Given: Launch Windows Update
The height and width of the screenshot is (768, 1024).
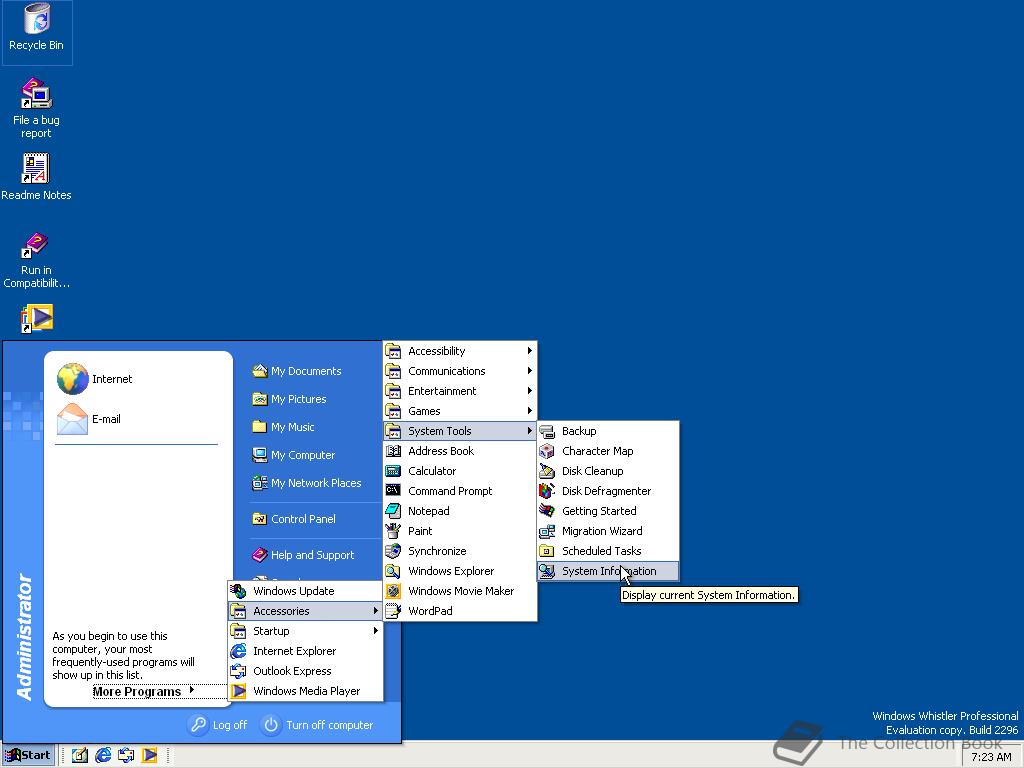Looking at the screenshot, I should (x=306, y=591).
